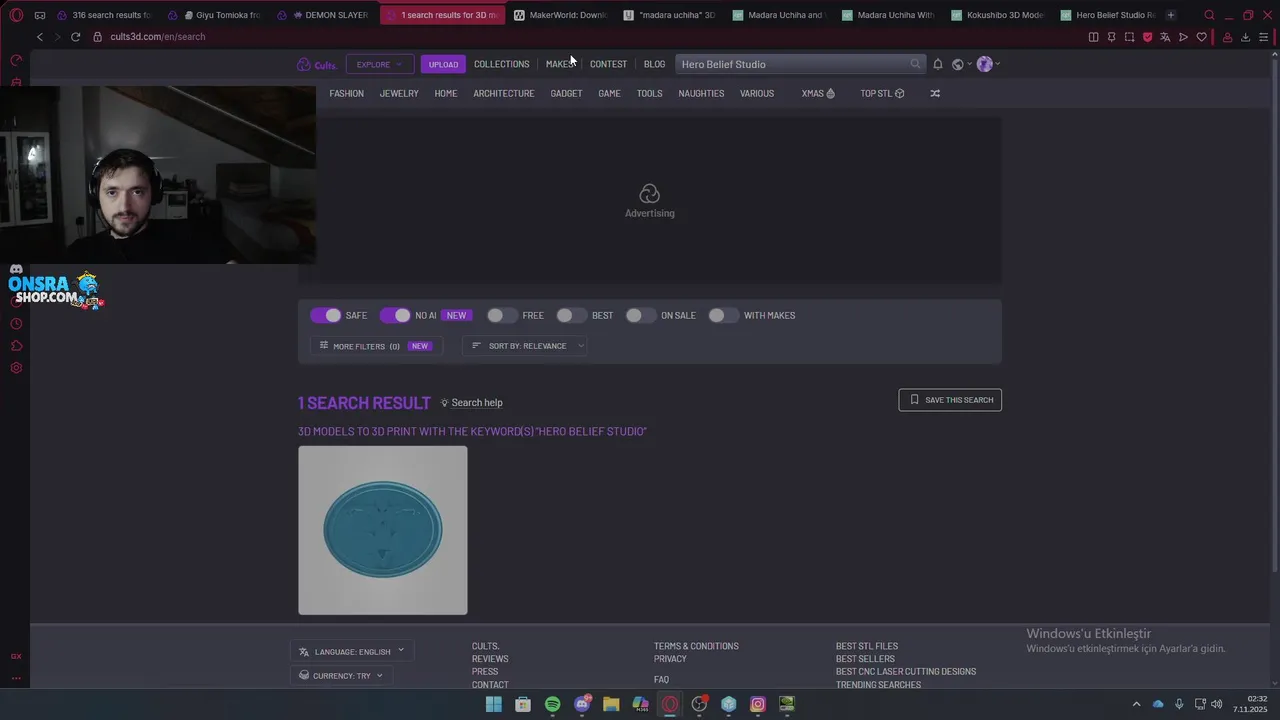The width and height of the screenshot is (1280, 720).
Task: Go to the Cults logo homepage
Action: tap(316, 64)
